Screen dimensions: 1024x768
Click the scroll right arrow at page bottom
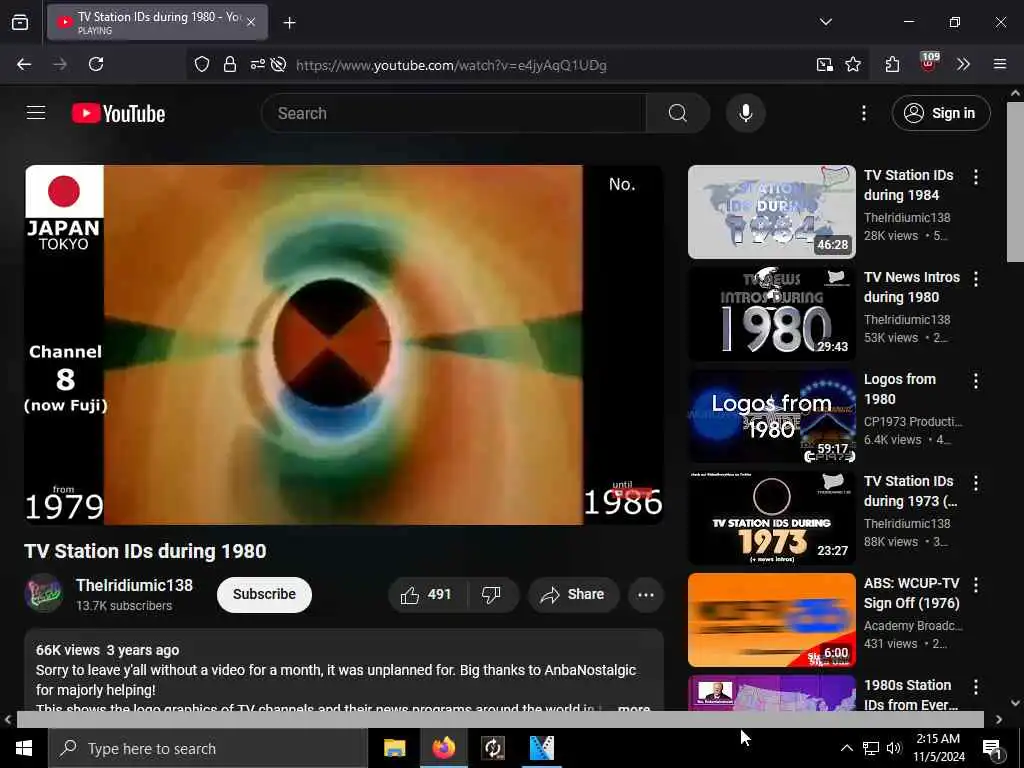[999, 719]
